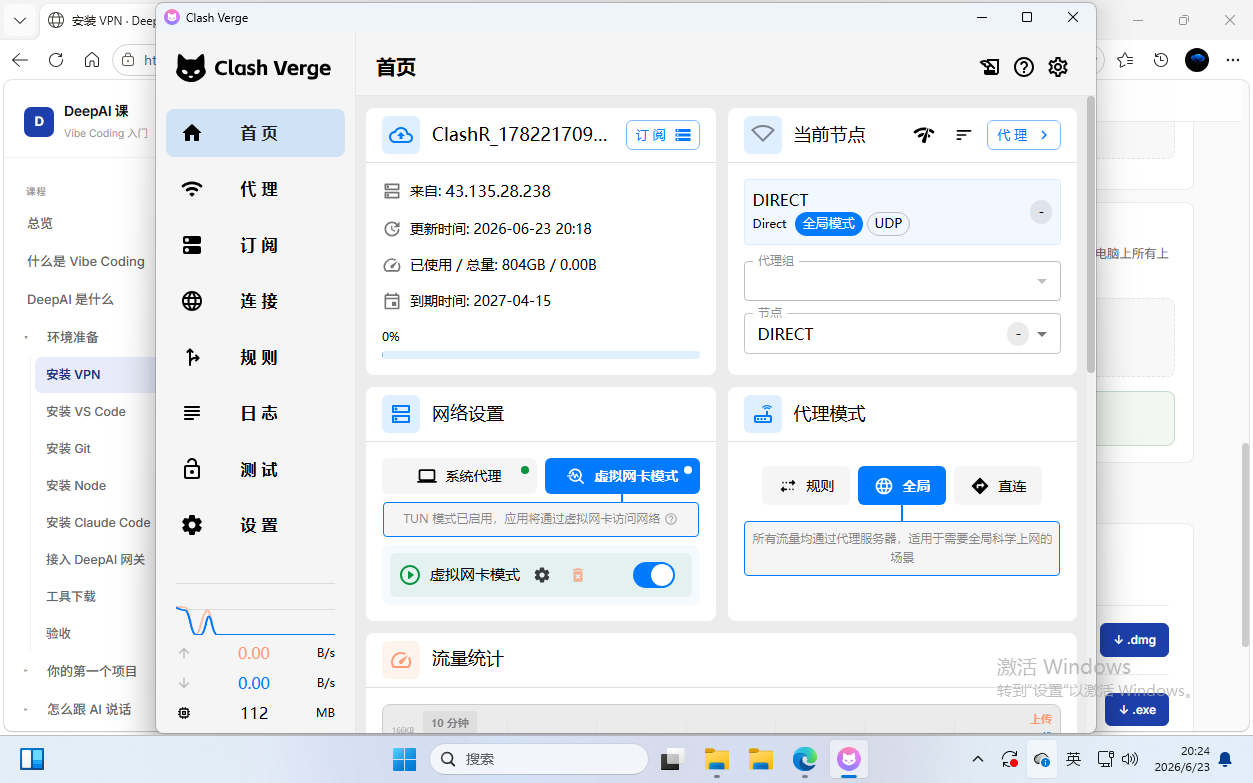Click the taskbar 搜索 search box
1253x783 pixels.
pos(538,760)
